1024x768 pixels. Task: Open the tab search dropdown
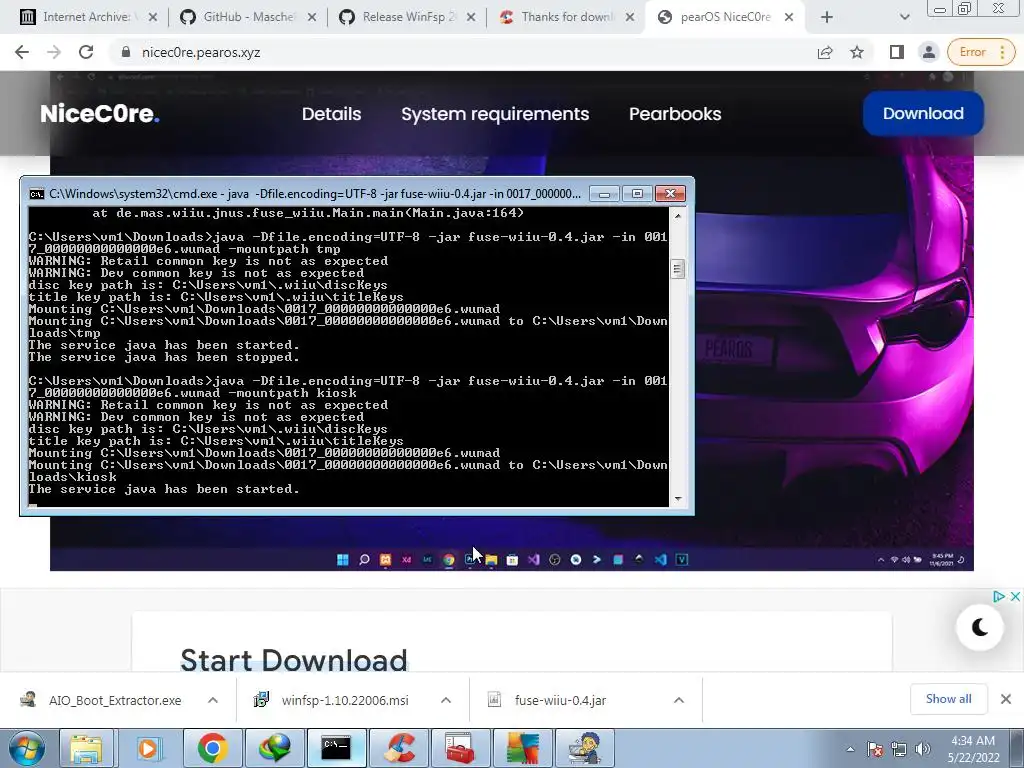click(x=904, y=17)
